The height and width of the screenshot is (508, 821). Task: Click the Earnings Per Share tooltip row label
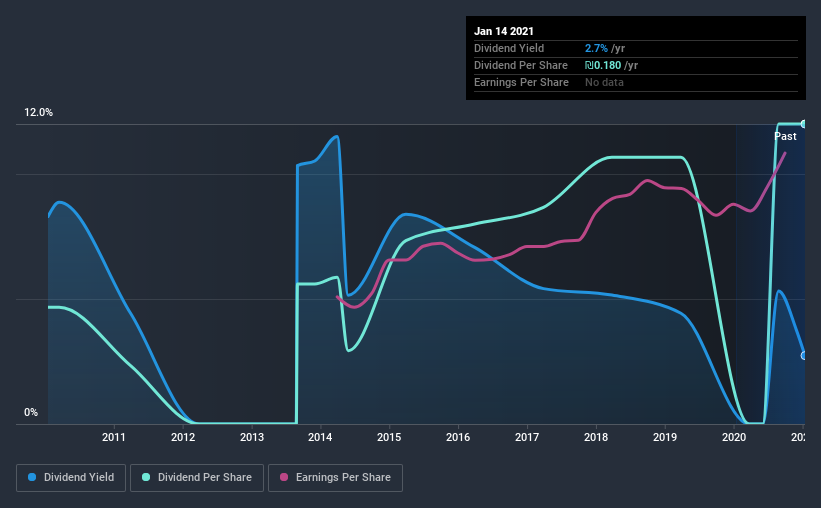521,82
